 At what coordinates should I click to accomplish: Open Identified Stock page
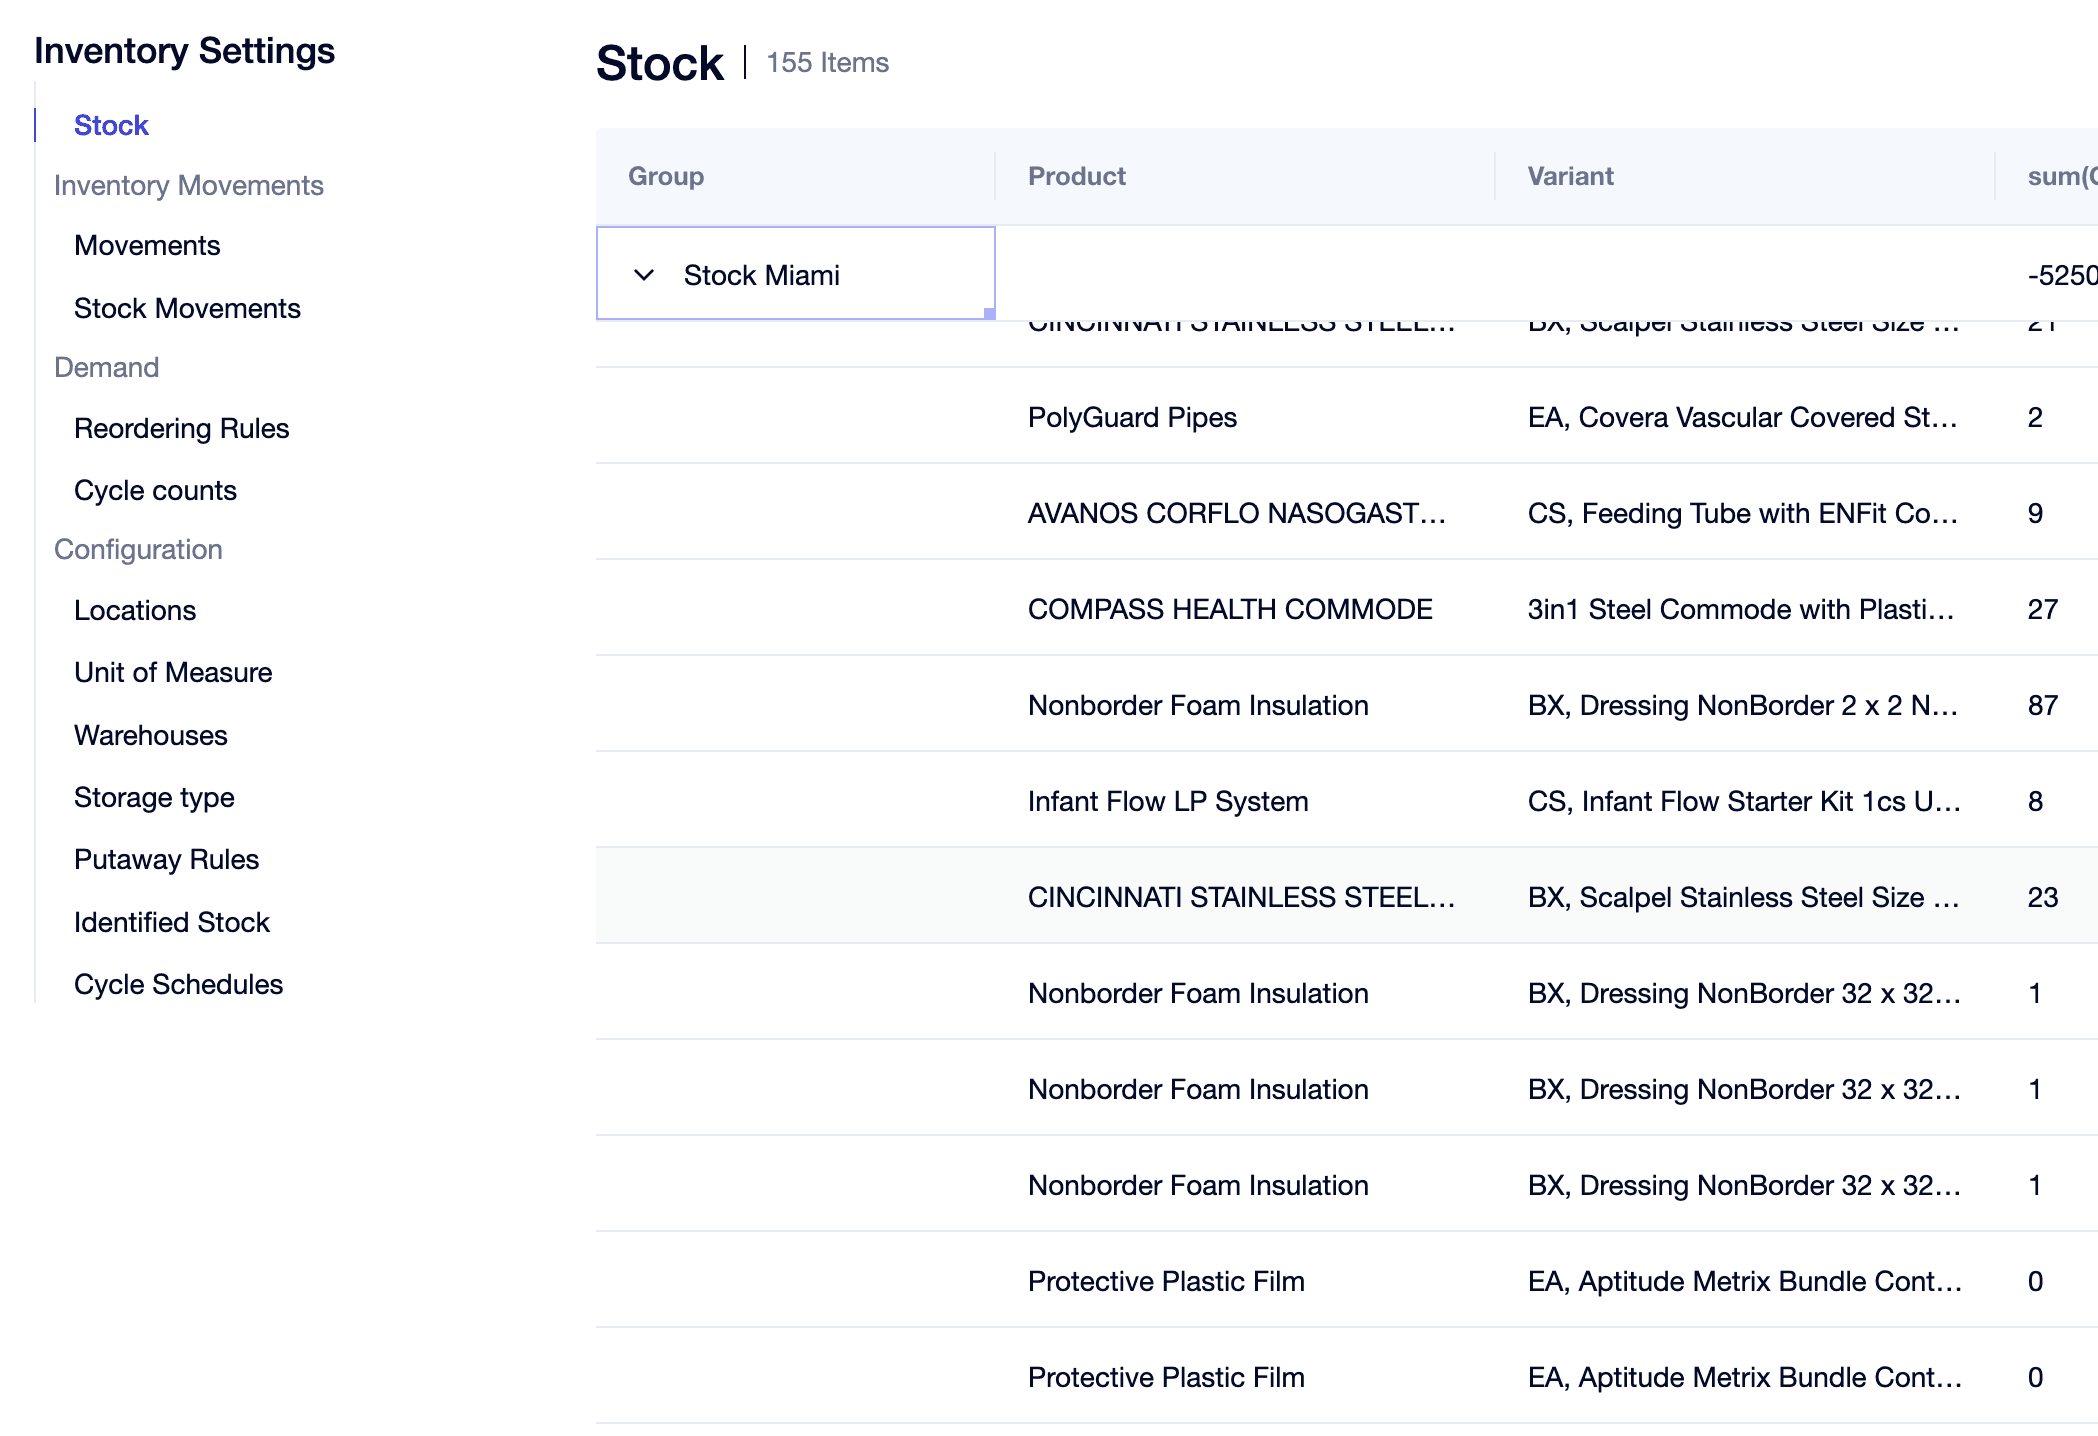point(172,922)
